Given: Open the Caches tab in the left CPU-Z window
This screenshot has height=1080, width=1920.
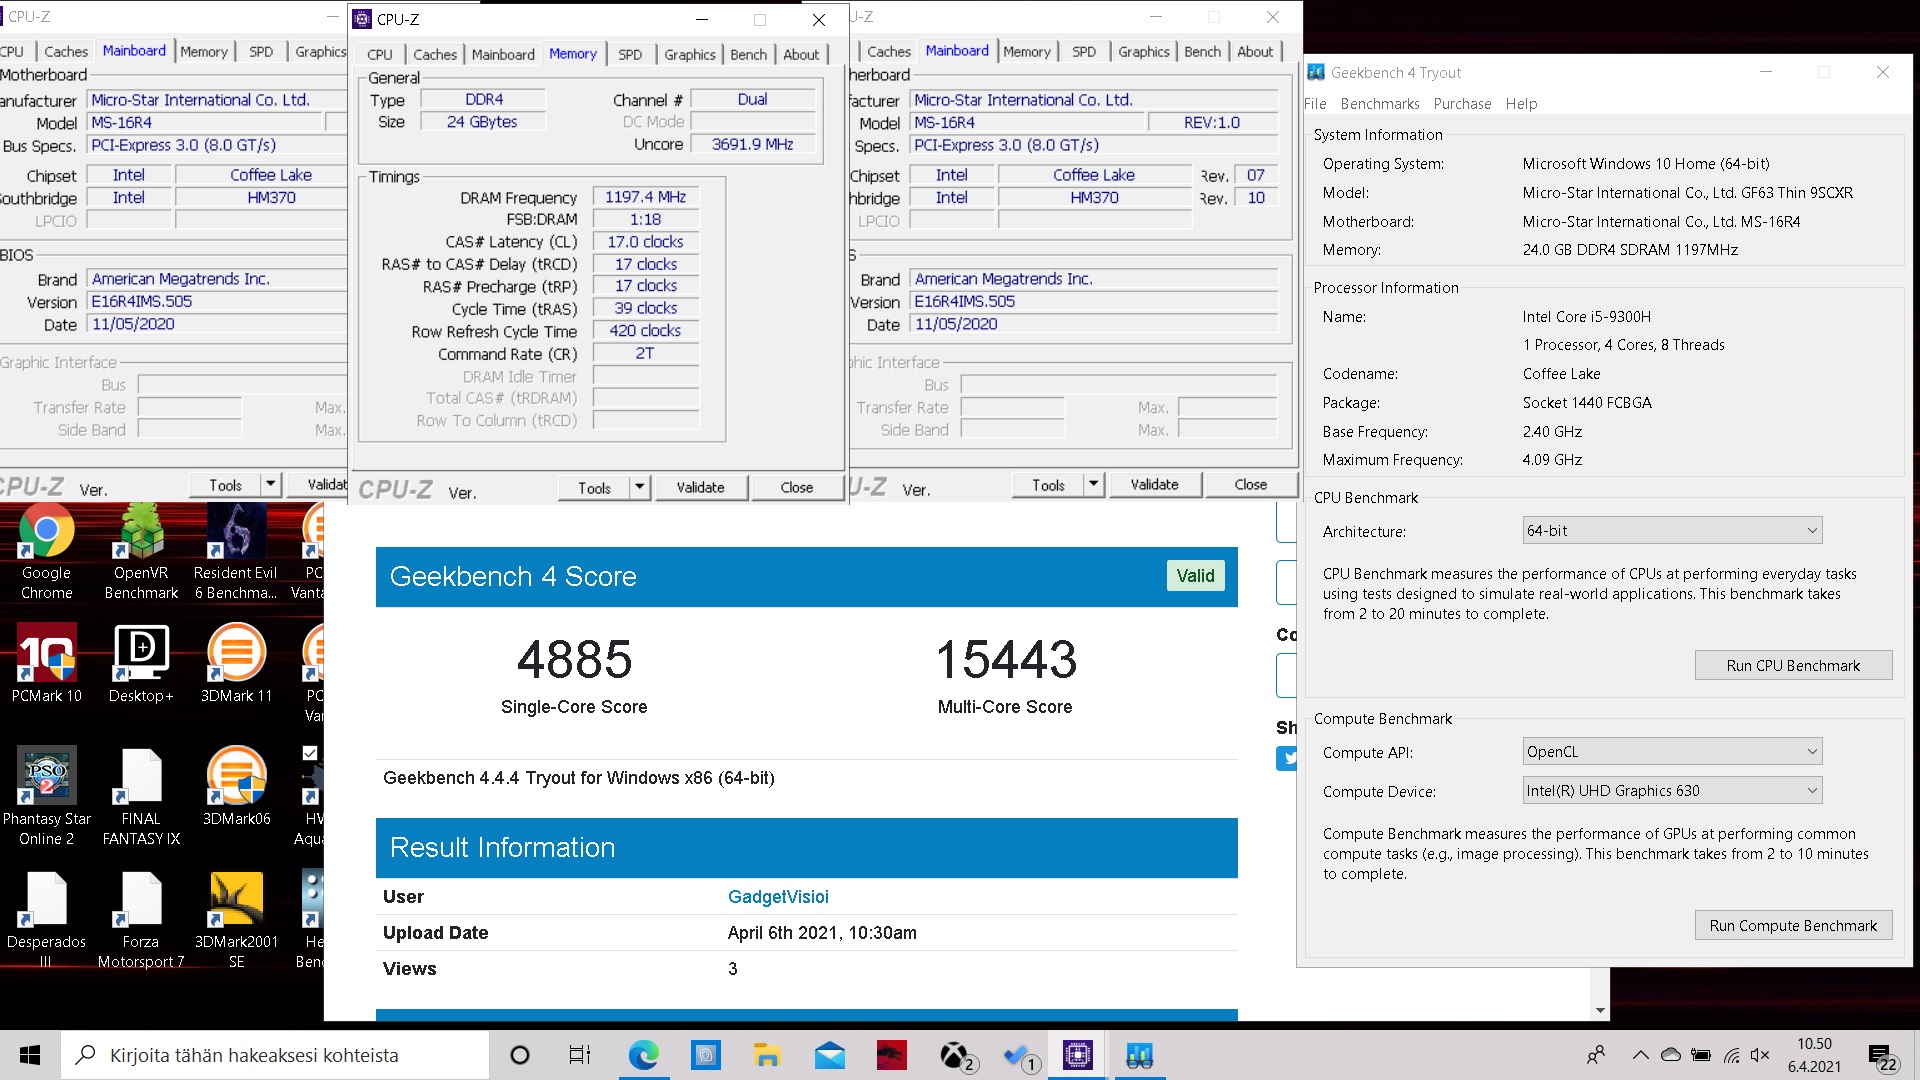Looking at the screenshot, I should [x=66, y=52].
